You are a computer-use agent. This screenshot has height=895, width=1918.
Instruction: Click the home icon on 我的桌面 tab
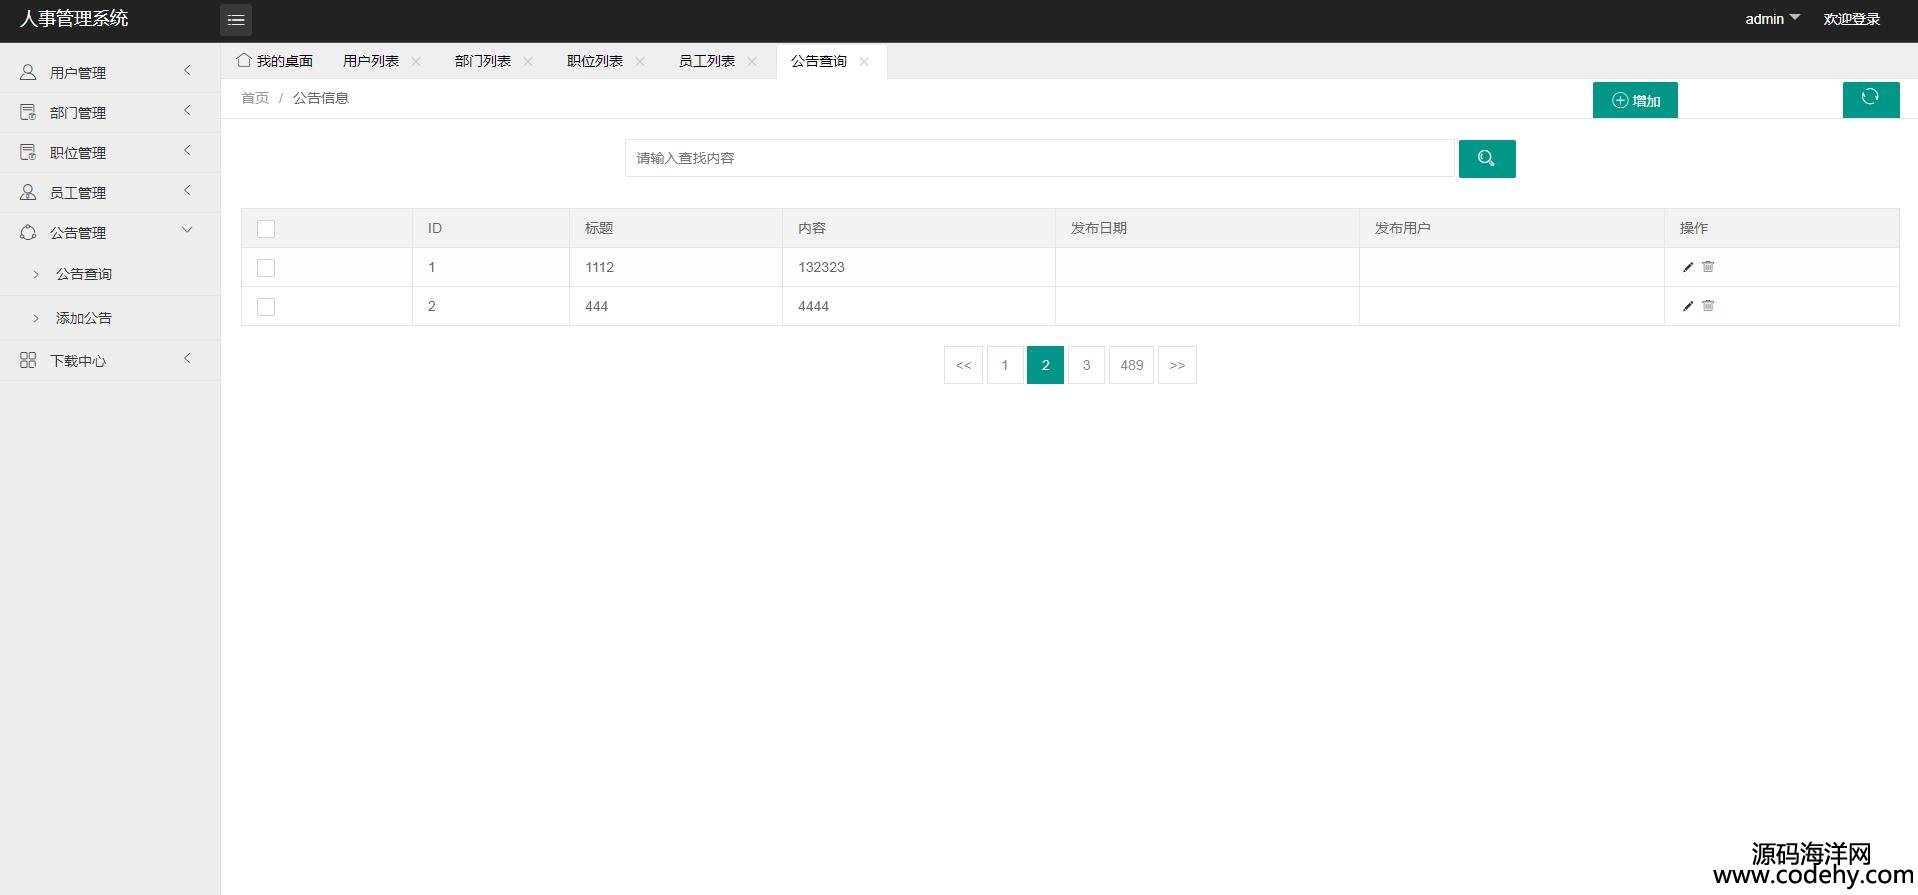[x=244, y=61]
